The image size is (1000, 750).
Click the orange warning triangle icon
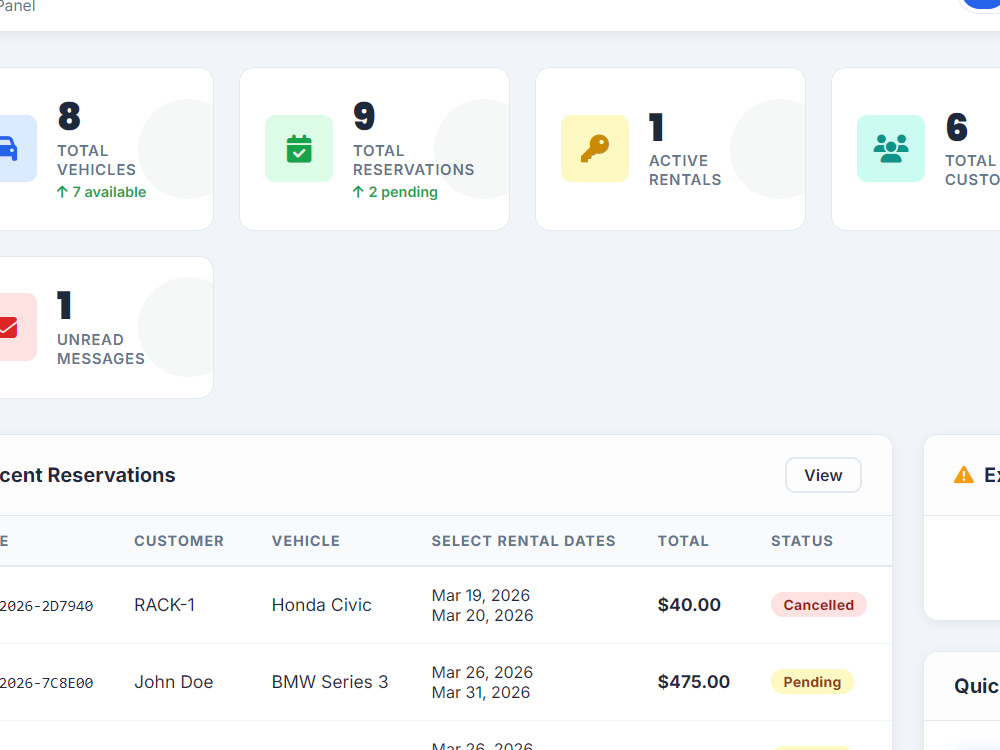(964, 475)
